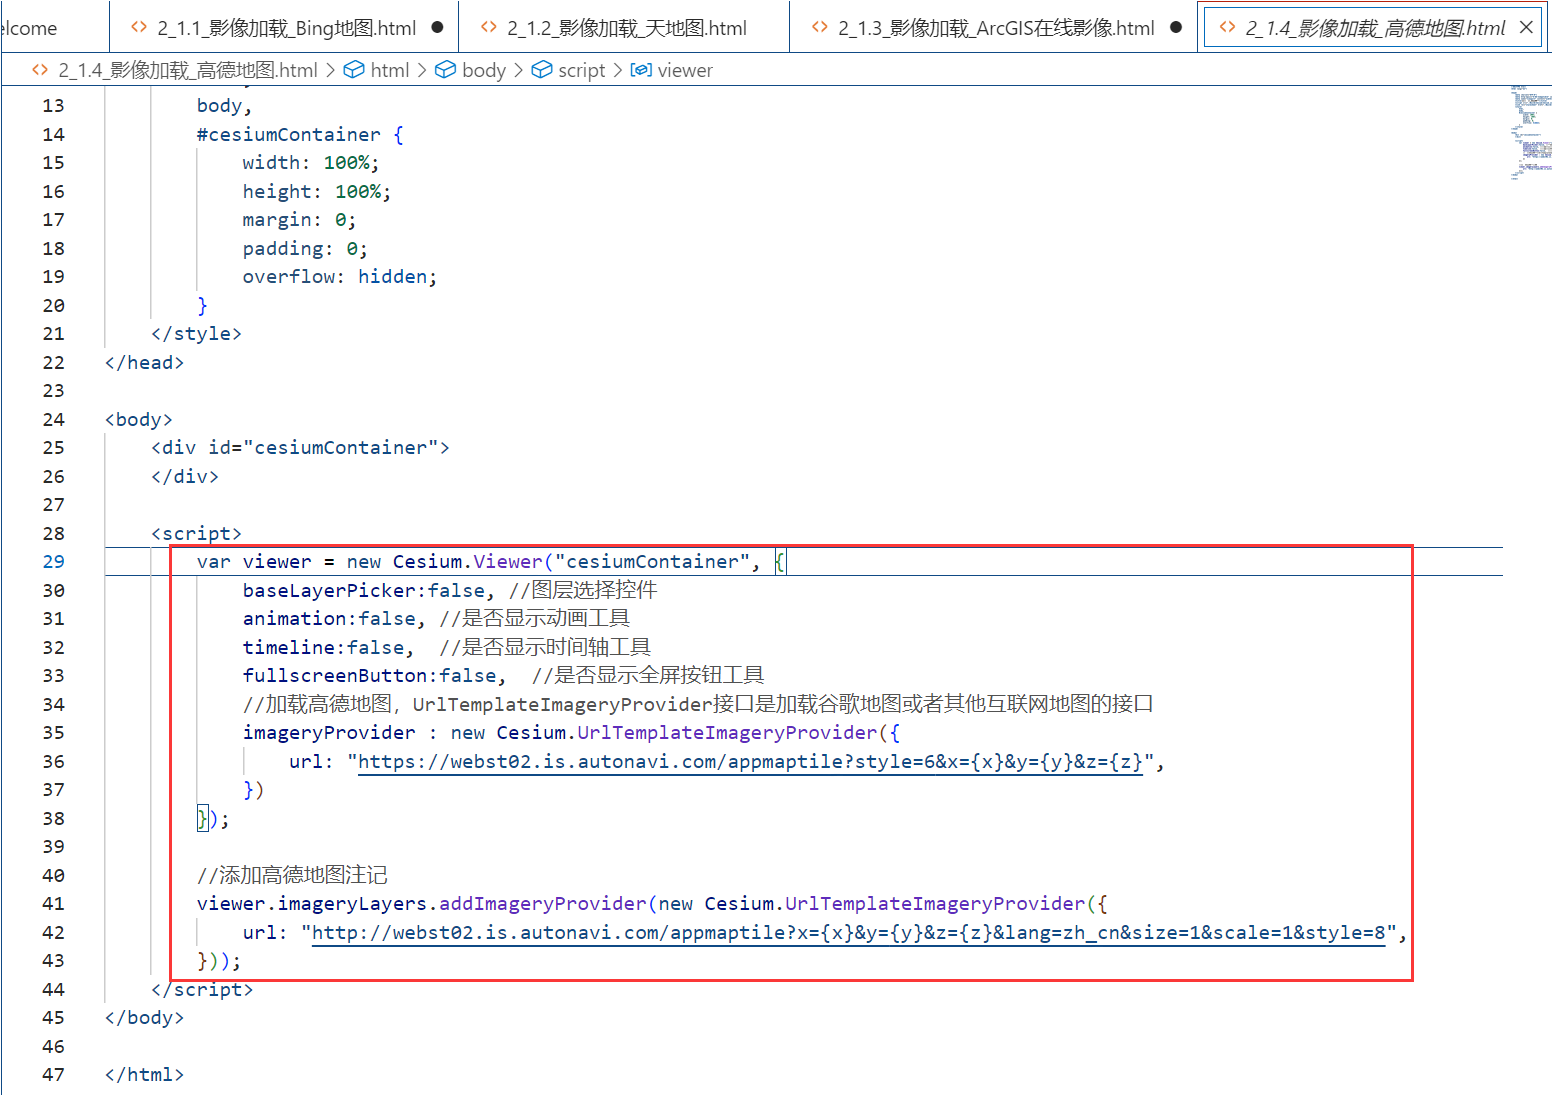
Task: Open the appmaptile lang=zh_cn style=8 URL link
Action: pos(849,933)
